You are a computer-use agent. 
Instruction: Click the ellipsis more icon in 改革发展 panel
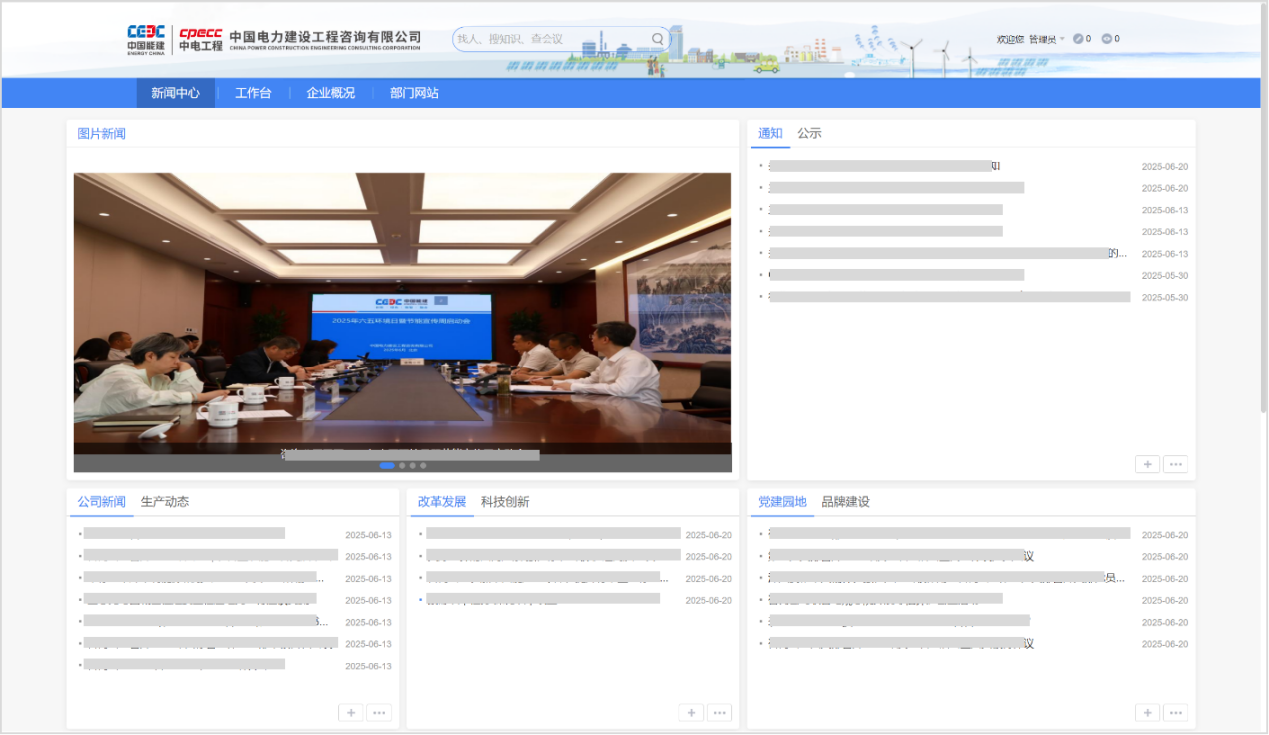point(719,712)
